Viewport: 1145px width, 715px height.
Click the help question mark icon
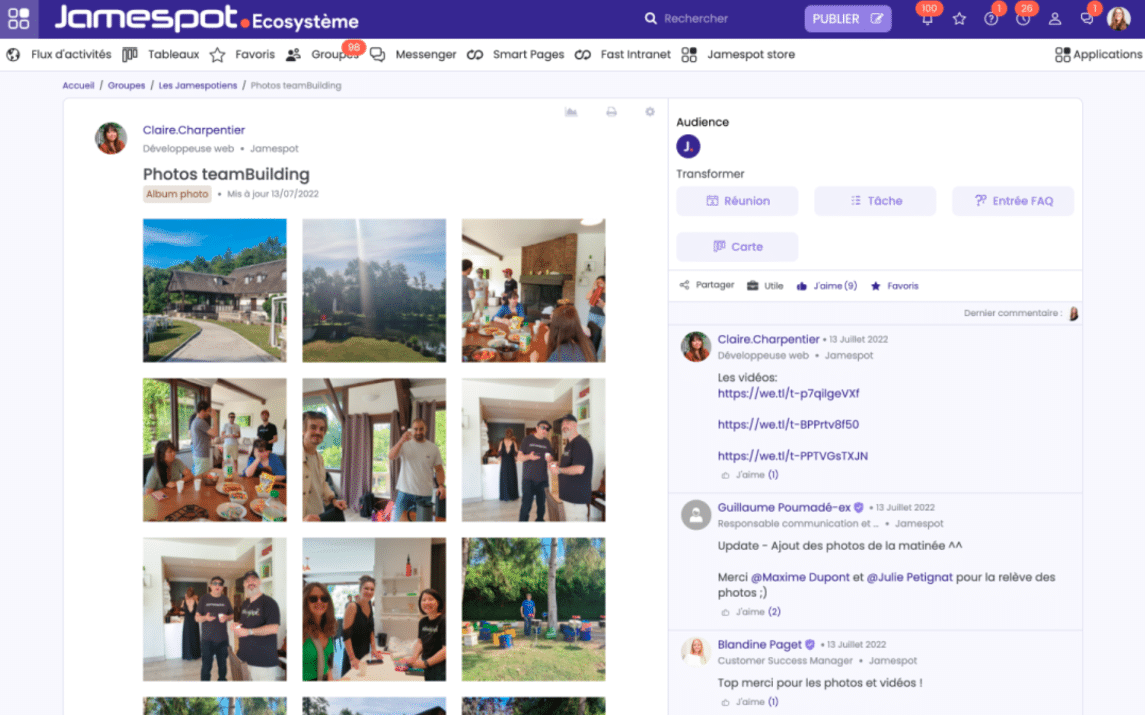point(991,19)
